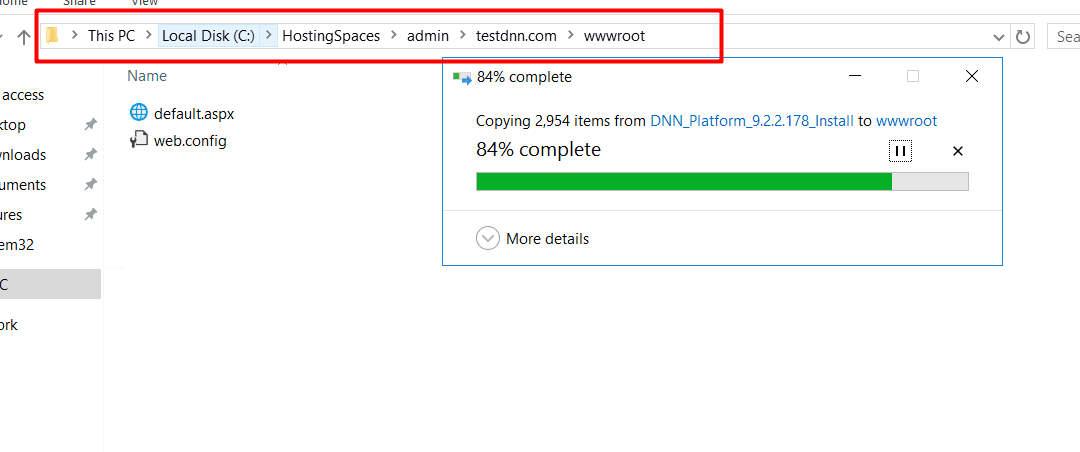Image resolution: width=1080 pixels, height=452 pixels.
Task: Refresh the wwwroot folder view
Action: [1023, 37]
